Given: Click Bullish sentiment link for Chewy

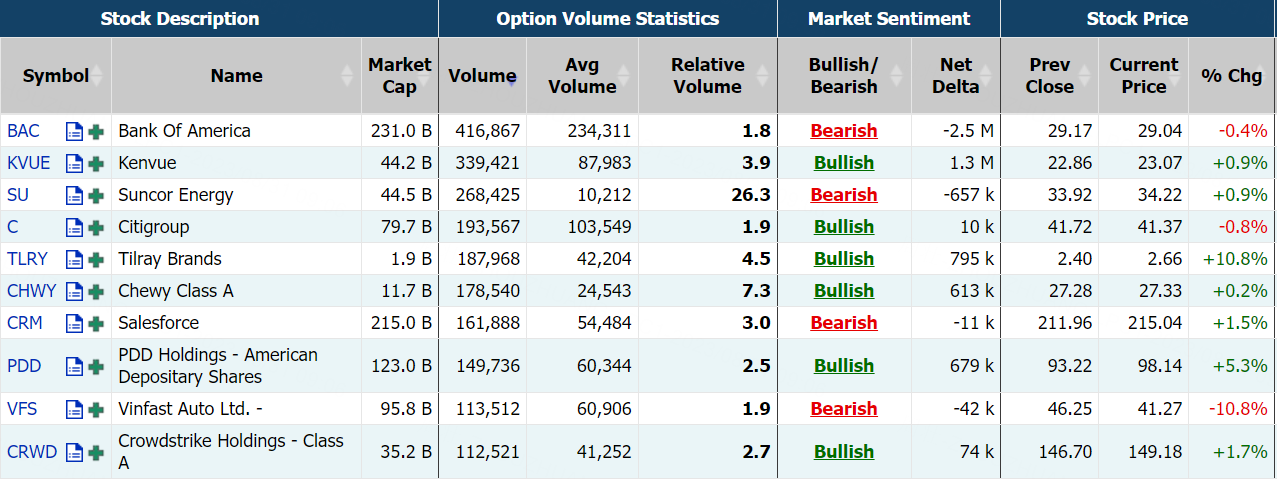Looking at the screenshot, I should point(844,291).
